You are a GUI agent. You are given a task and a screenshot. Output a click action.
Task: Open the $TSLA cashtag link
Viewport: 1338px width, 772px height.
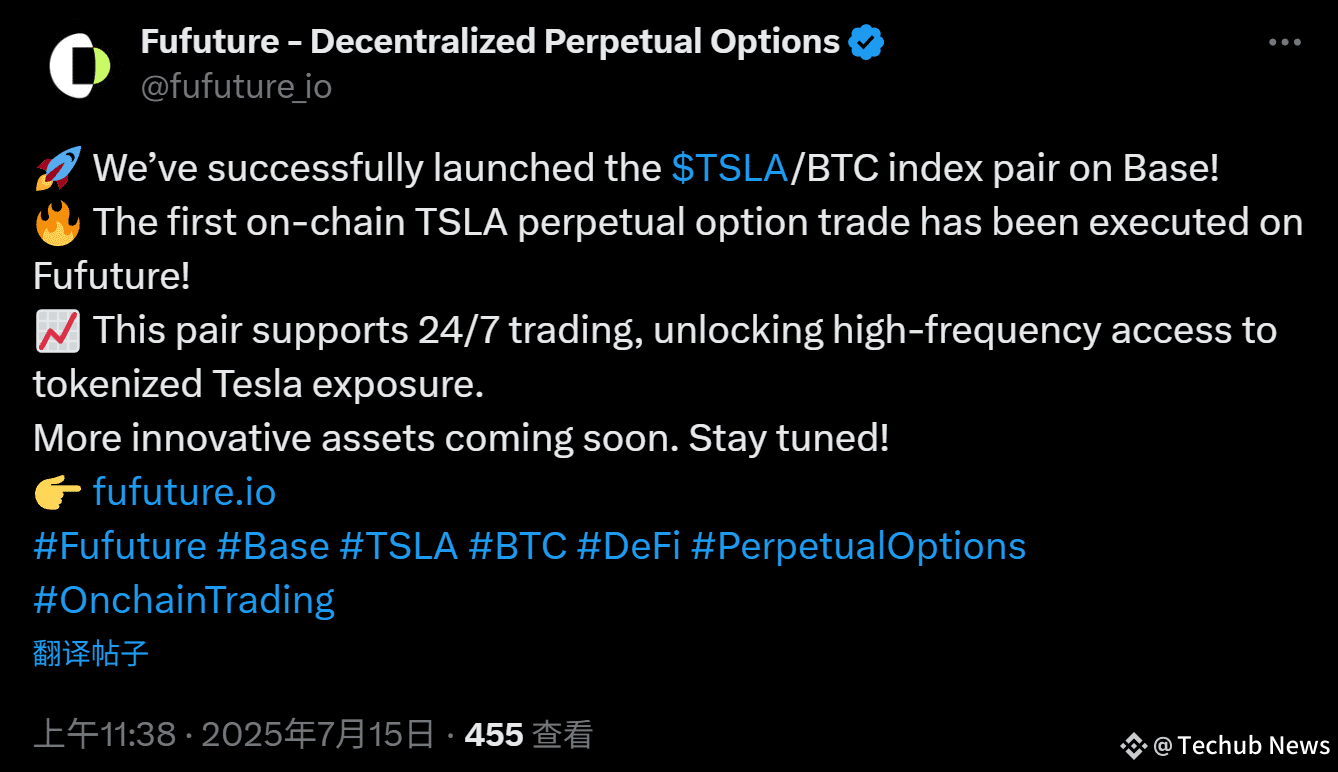pyautogui.click(x=730, y=169)
